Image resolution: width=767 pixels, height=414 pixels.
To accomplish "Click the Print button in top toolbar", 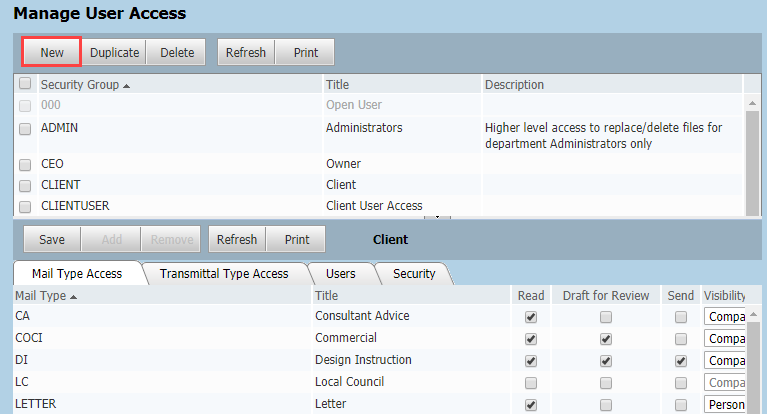I will (x=305, y=52).
